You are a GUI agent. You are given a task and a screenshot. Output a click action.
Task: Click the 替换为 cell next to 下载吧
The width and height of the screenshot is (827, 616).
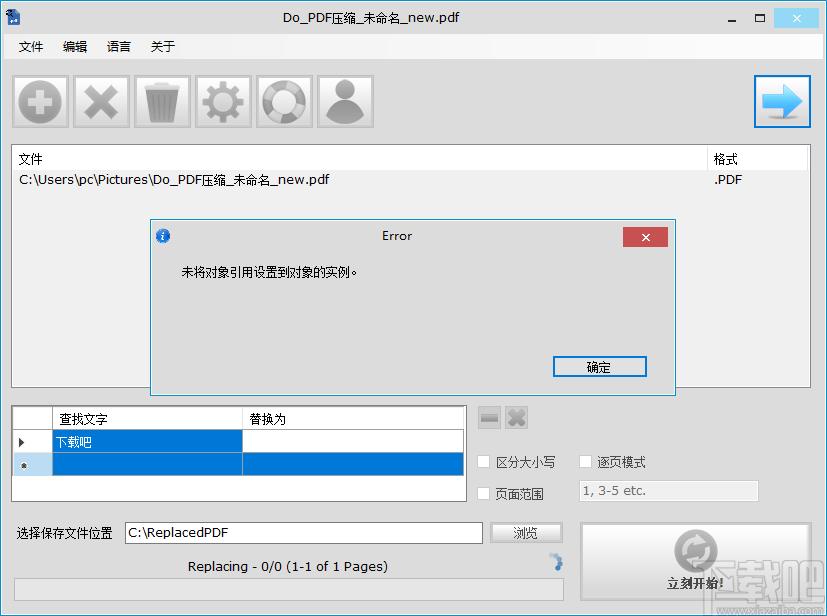(353, 441)
